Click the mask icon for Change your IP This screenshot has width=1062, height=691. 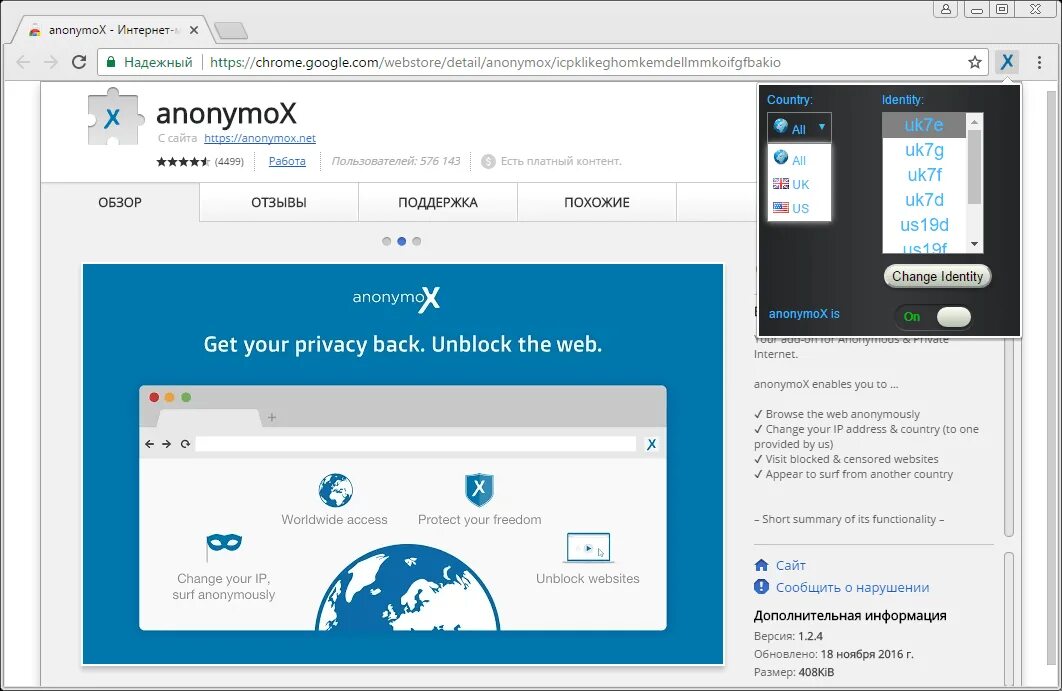tap(224, 545)
